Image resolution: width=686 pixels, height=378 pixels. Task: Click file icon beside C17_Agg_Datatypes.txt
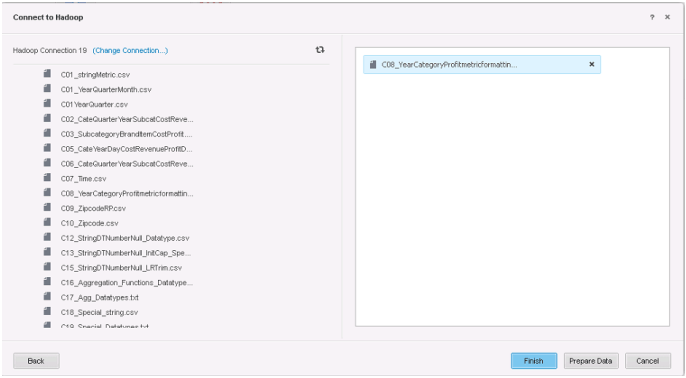point(47,297)
